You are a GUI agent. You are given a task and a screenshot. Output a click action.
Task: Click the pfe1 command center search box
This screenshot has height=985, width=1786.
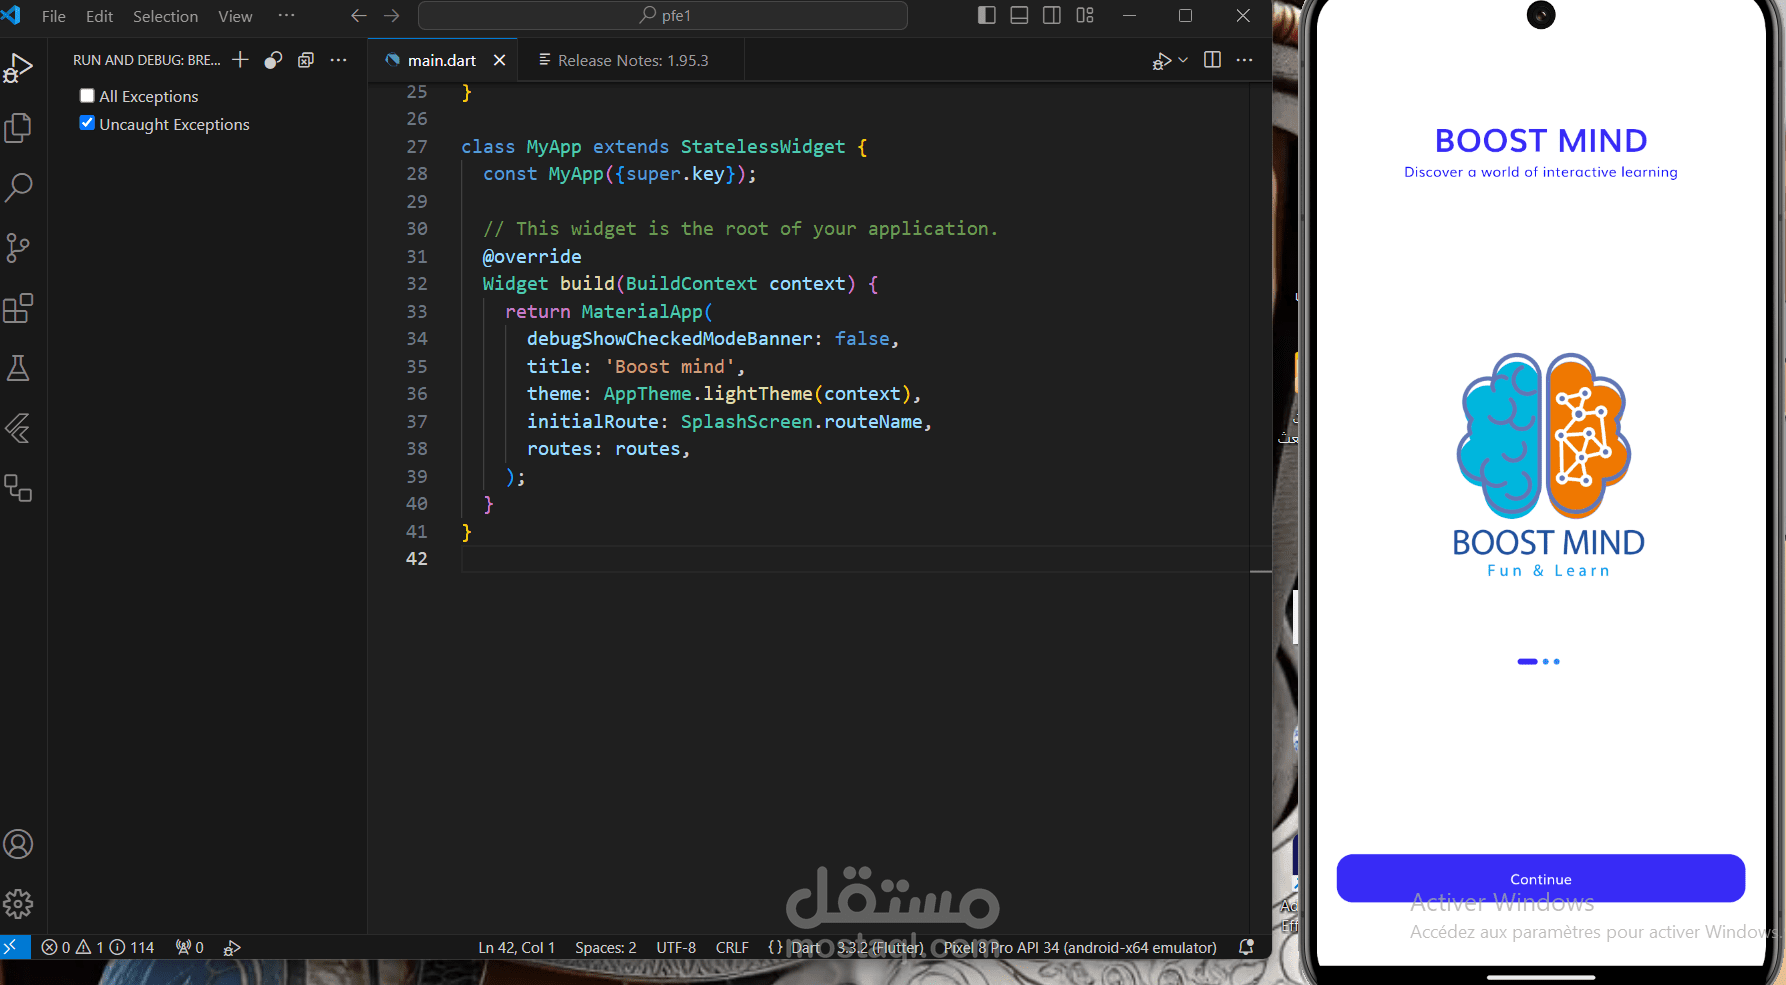(x=663, y=15)
